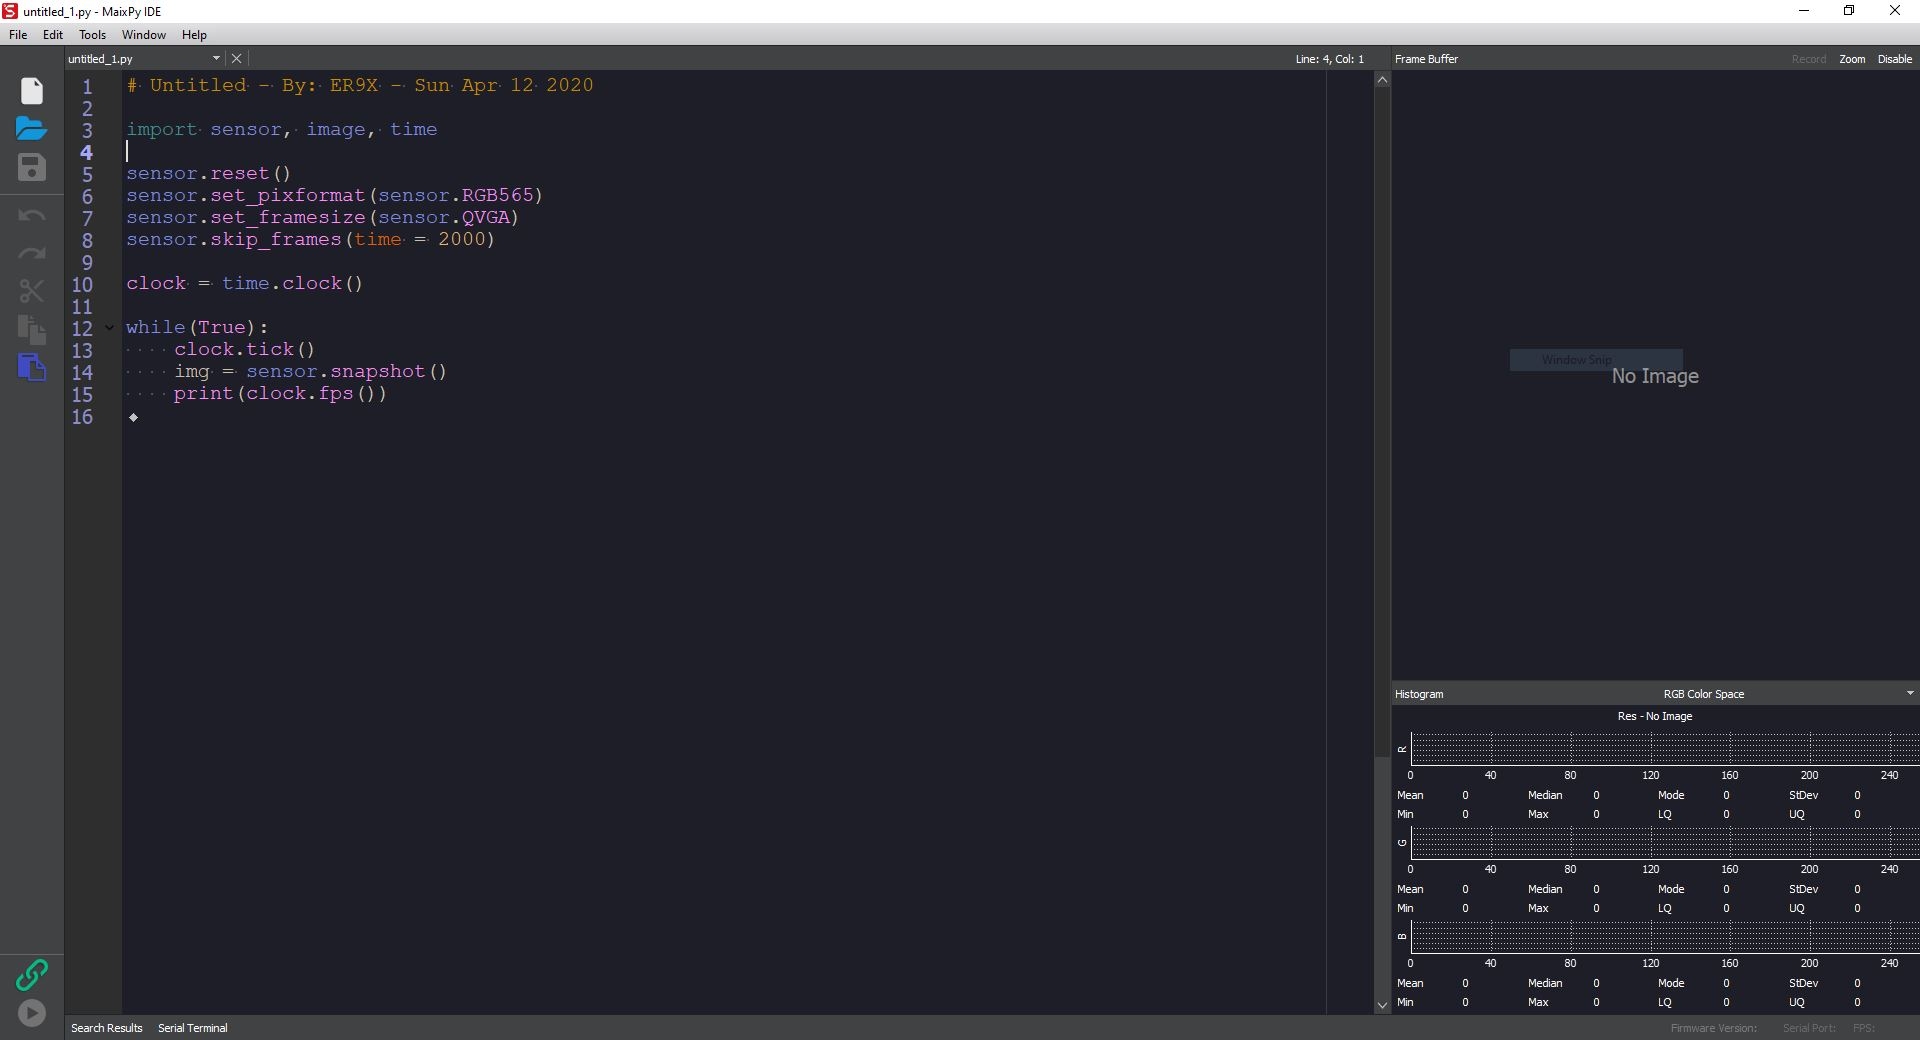
Task: Click the New File icon
Action: point(32,91)
